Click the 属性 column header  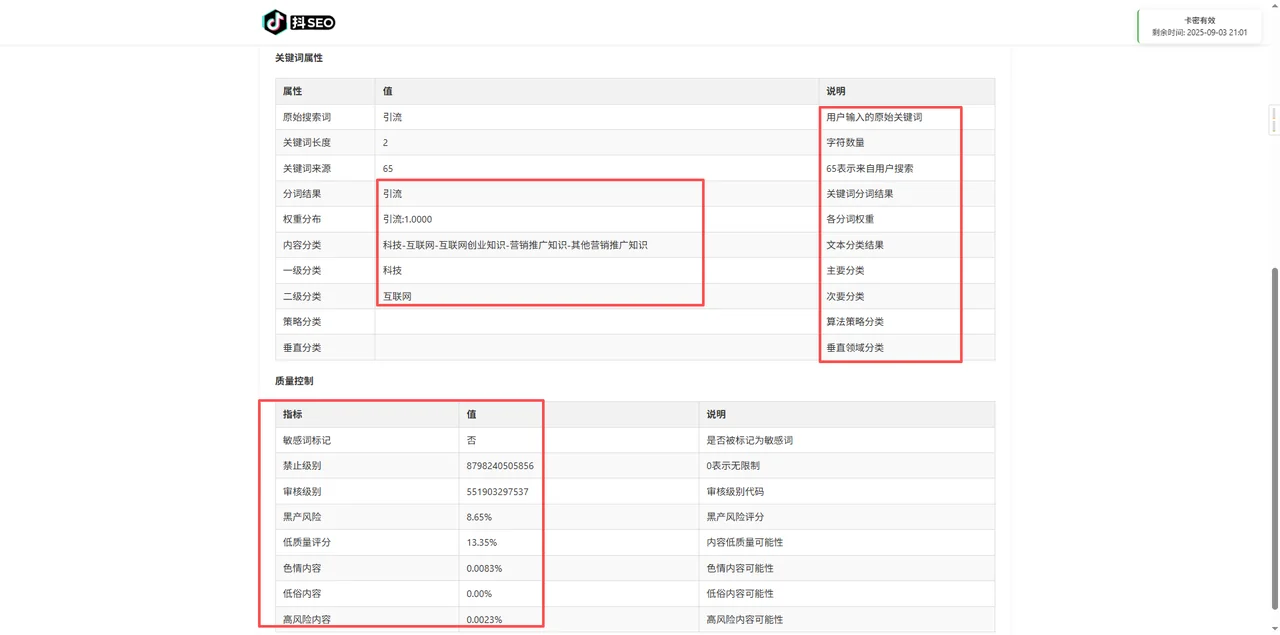[x=325, y=91]
